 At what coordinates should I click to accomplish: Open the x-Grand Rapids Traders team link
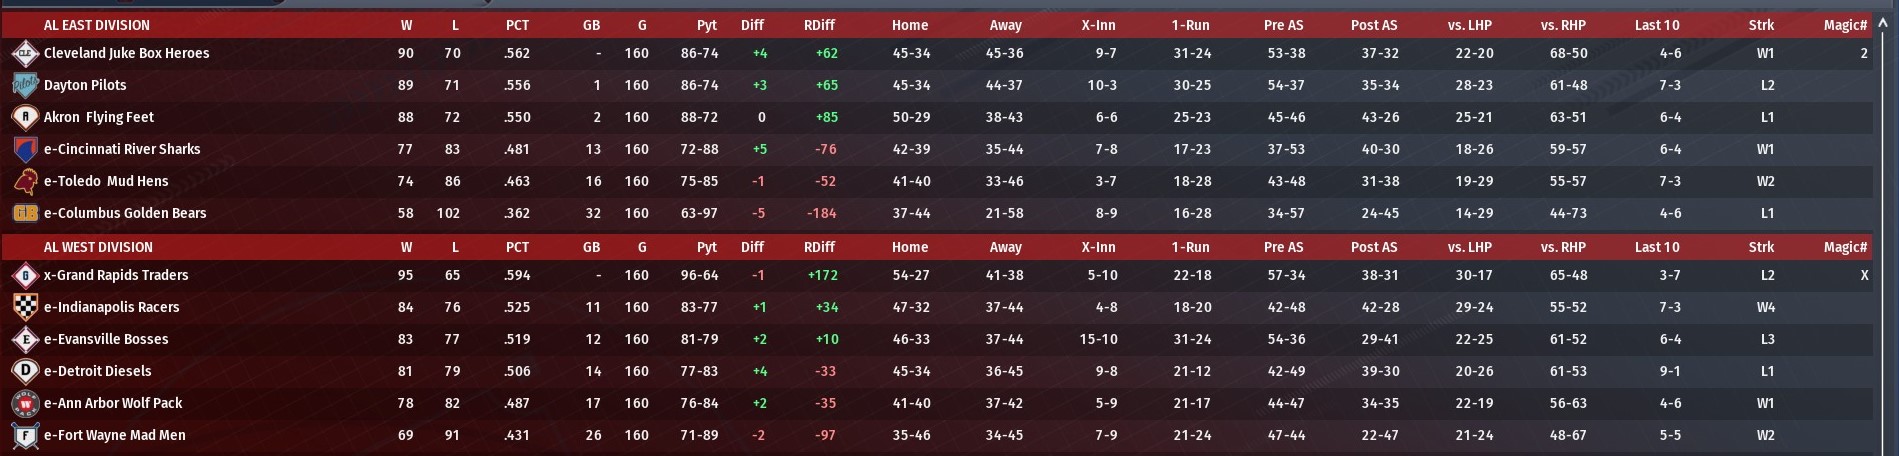116,275
